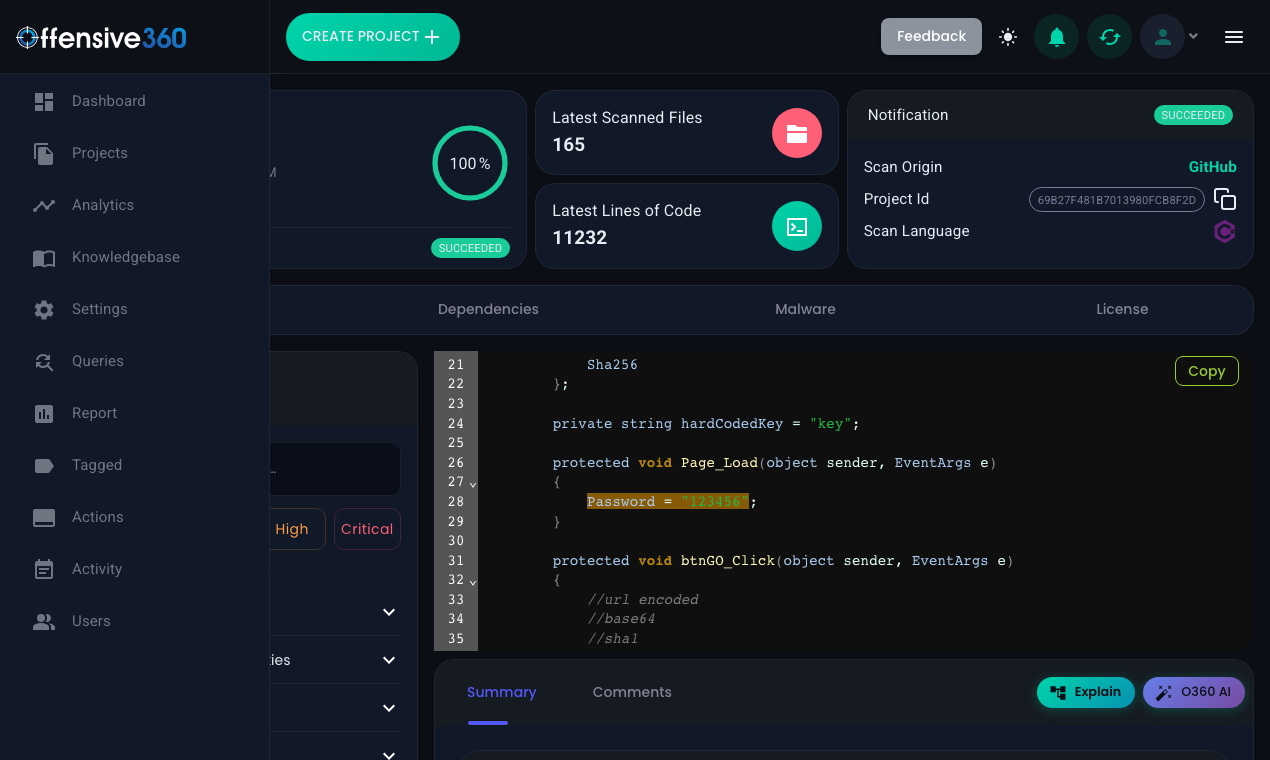Expand the profile dropdown arrow
Image resolution: width=1270 pixels, height=760 pixels.
(1193, 37)
